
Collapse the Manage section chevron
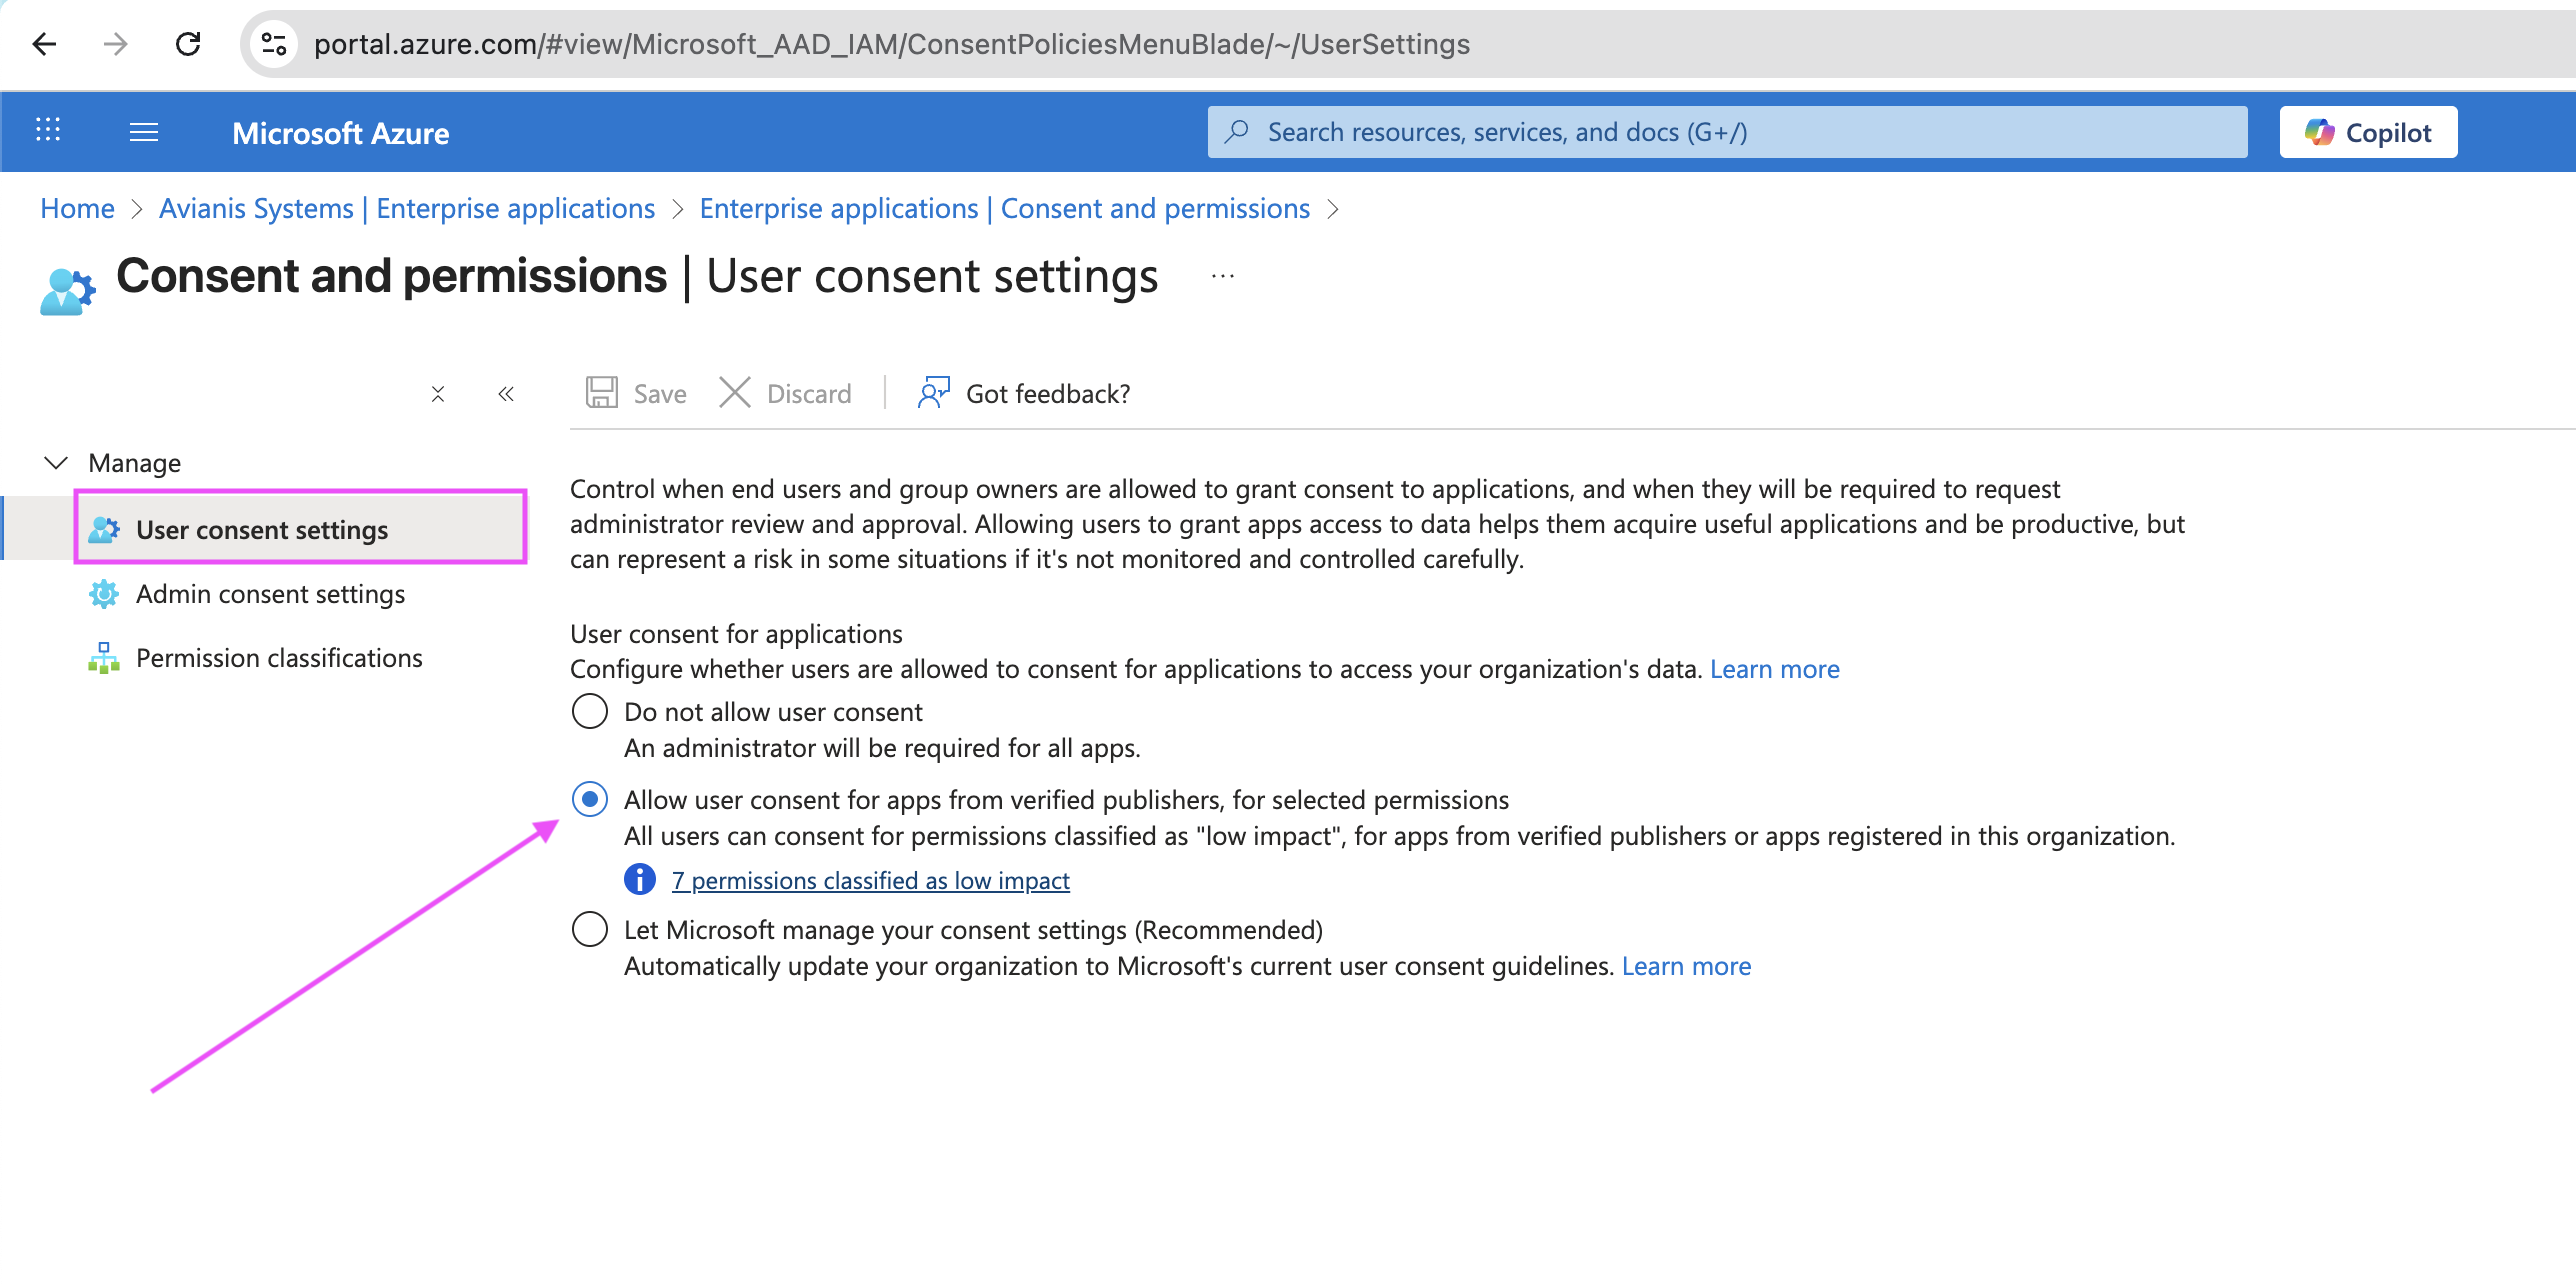(x=56, y=463)
